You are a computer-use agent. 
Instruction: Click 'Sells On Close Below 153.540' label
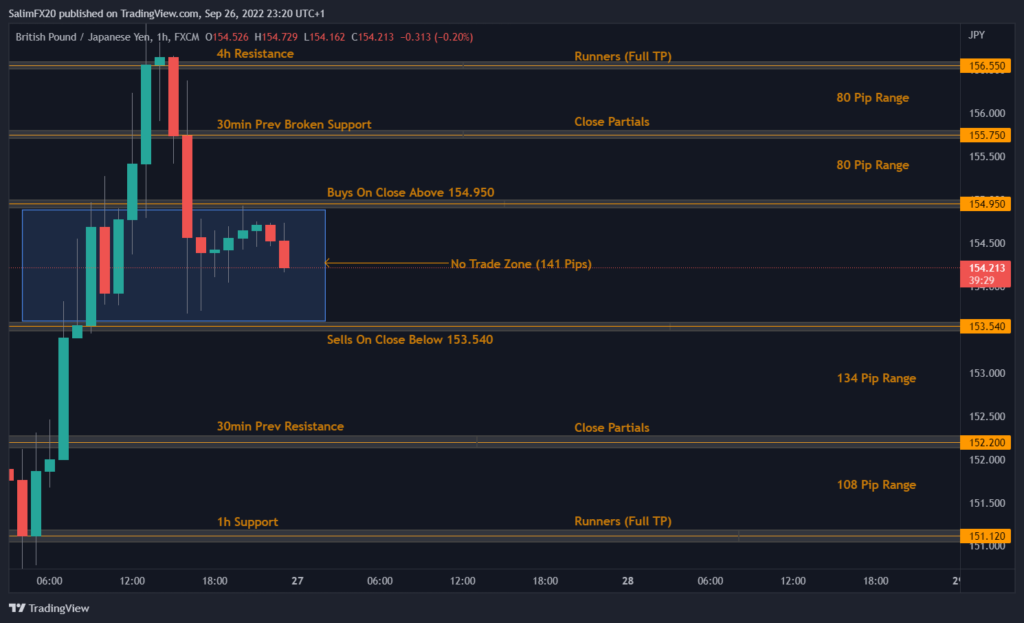[409, 339]
